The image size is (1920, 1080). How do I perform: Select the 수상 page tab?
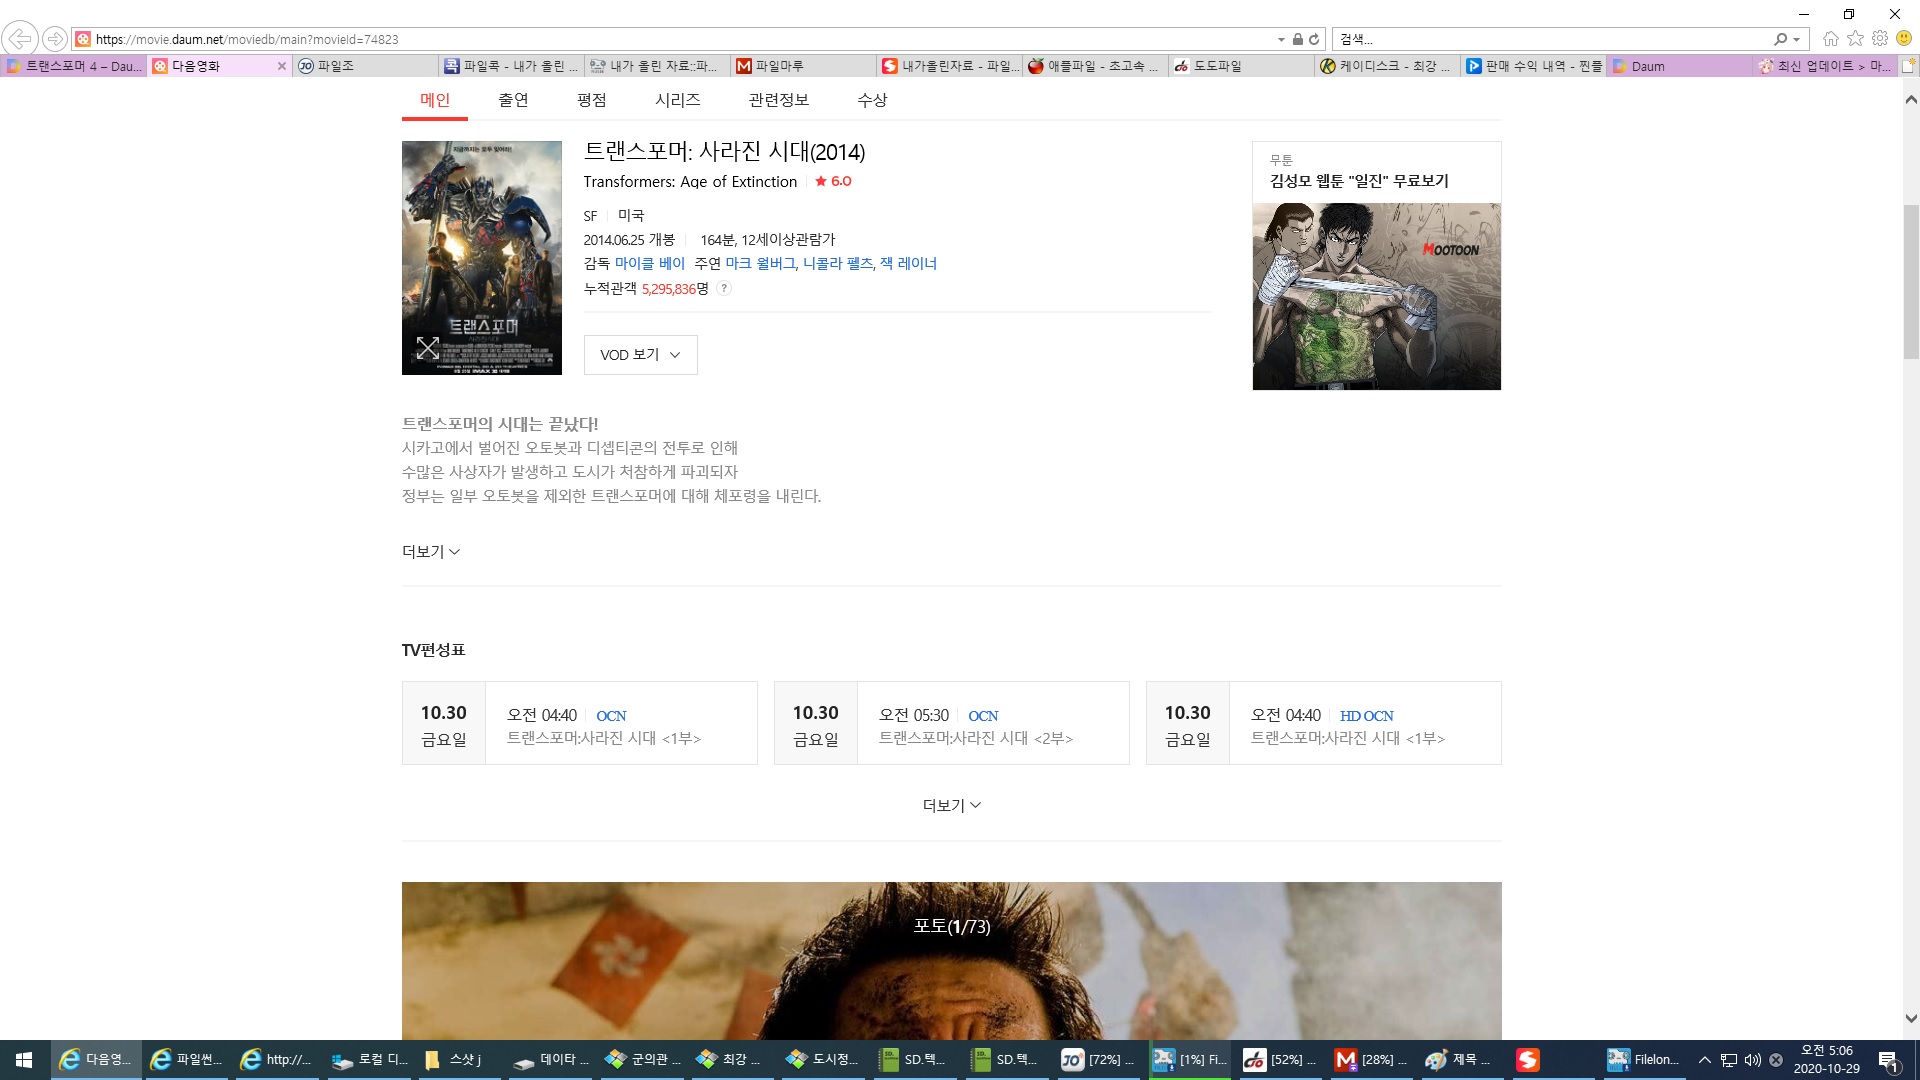(872, 100)
